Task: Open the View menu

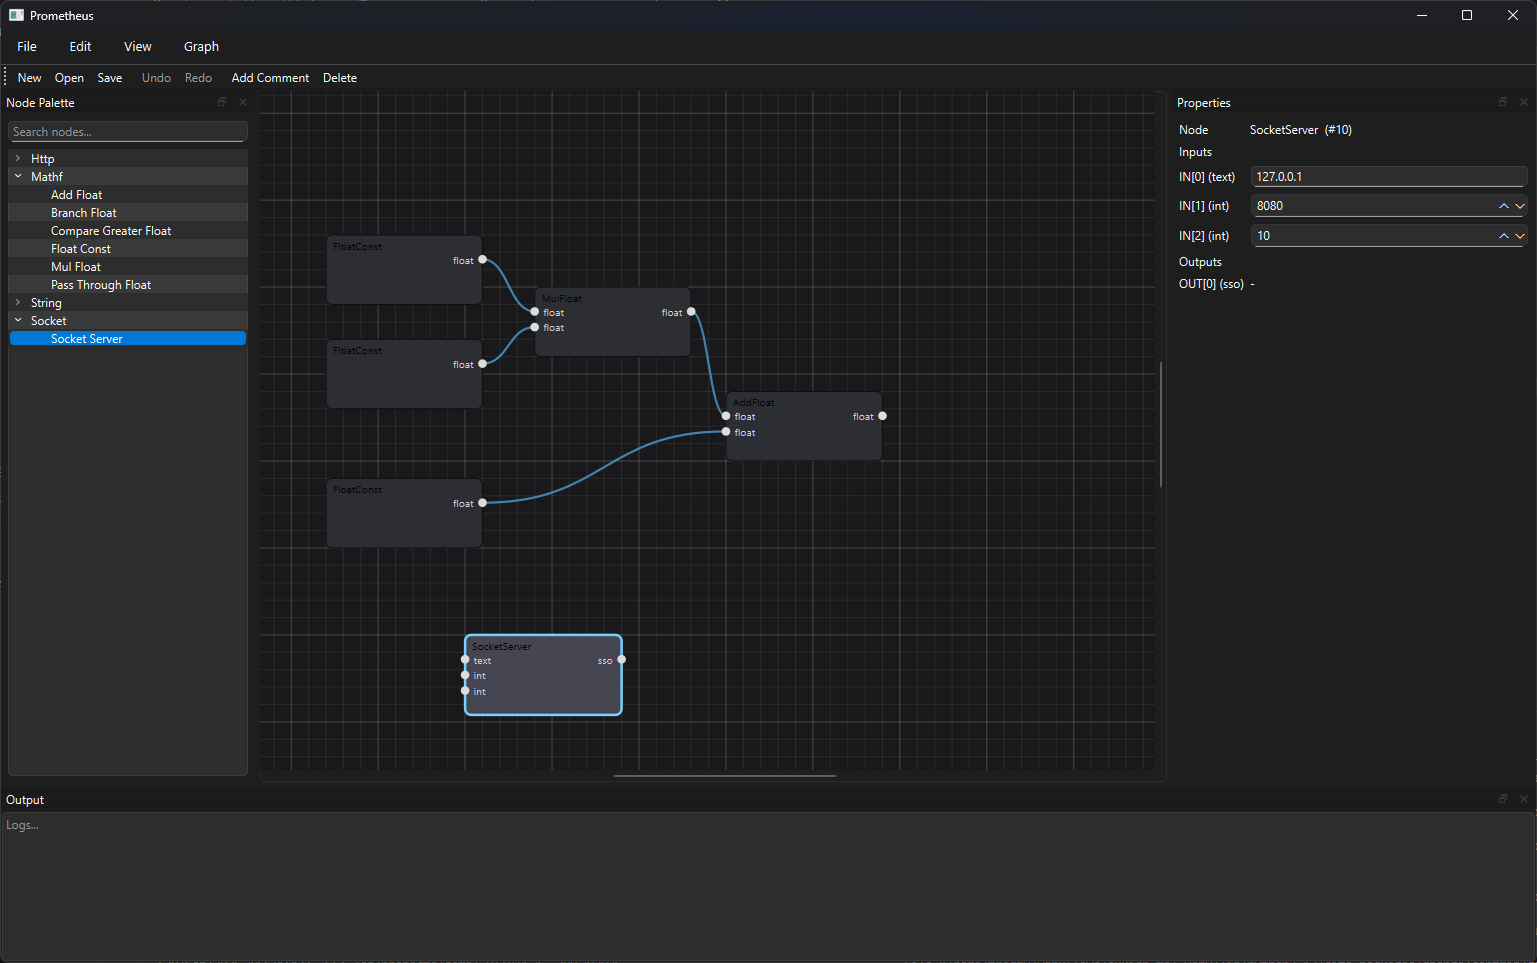Action: (138, 47)
